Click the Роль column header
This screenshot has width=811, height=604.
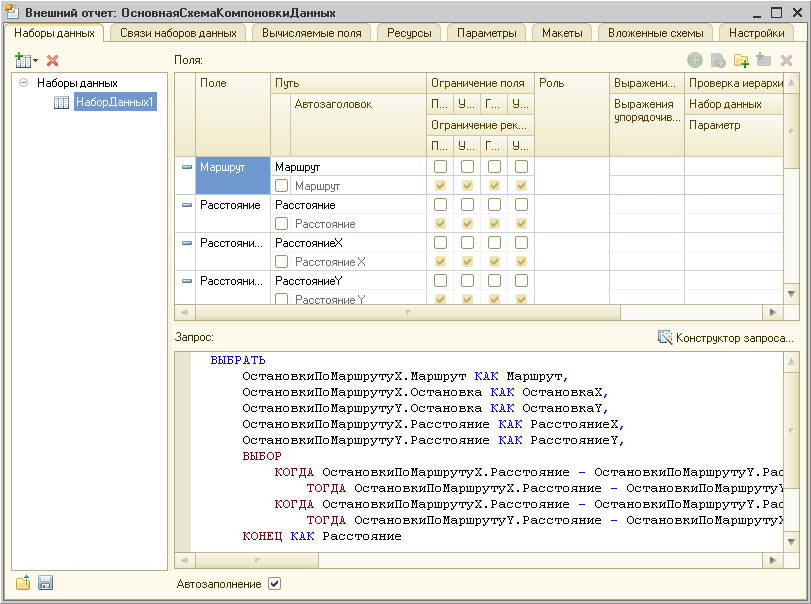pos(572,114)
